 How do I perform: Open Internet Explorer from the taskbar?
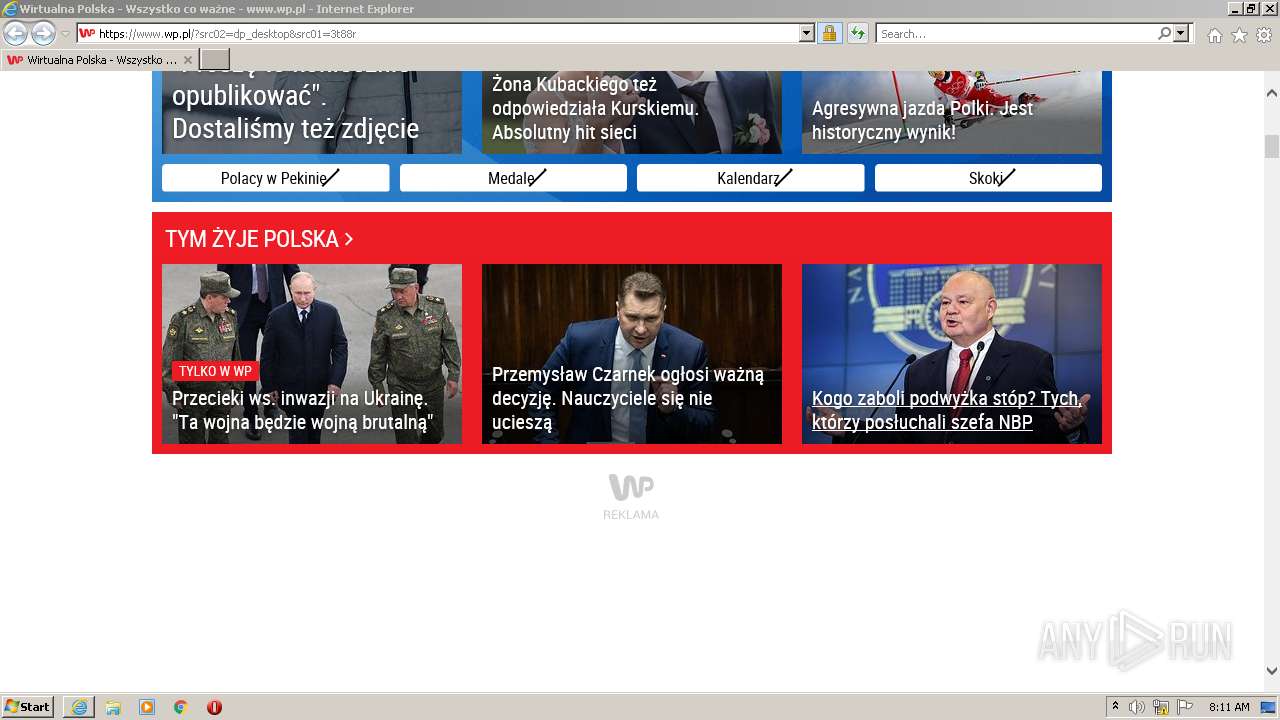[x=79, y=707]
